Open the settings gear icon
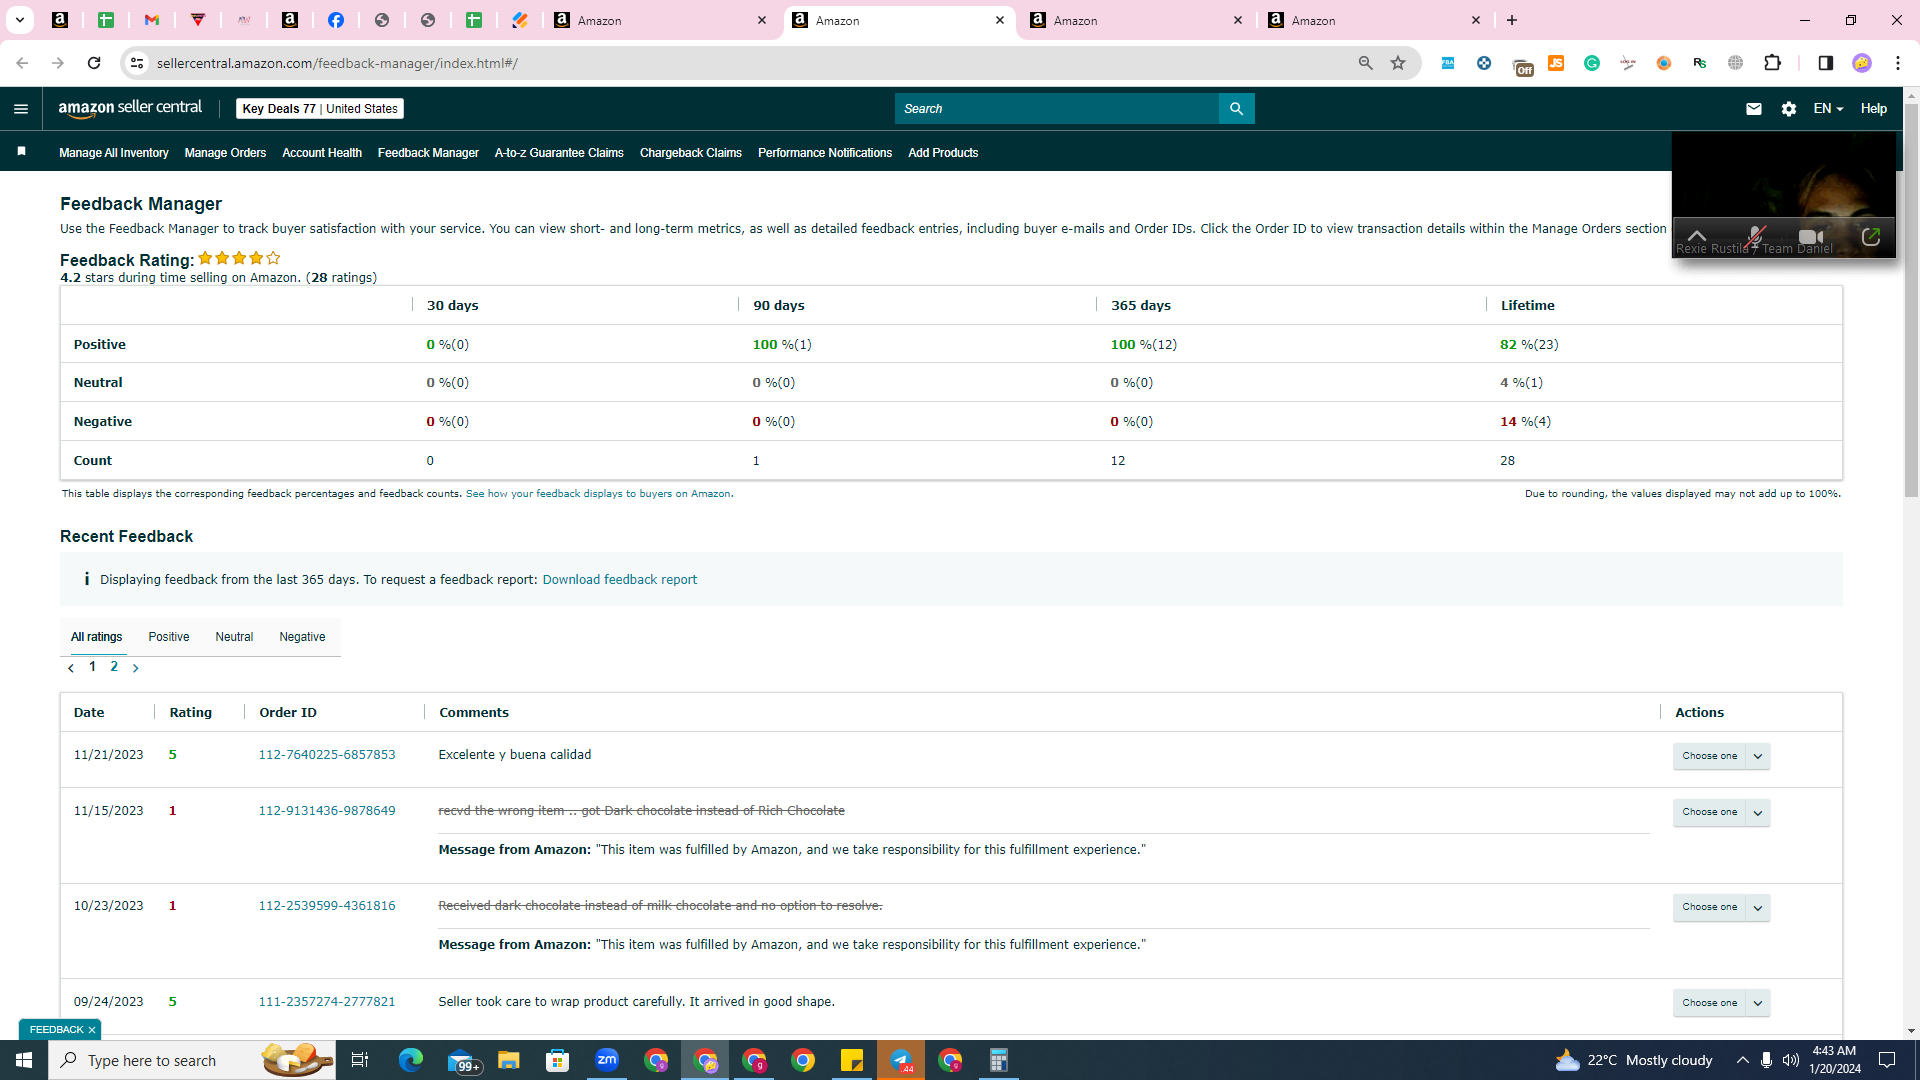Screen dimensions: 1920x1080 1789,109
